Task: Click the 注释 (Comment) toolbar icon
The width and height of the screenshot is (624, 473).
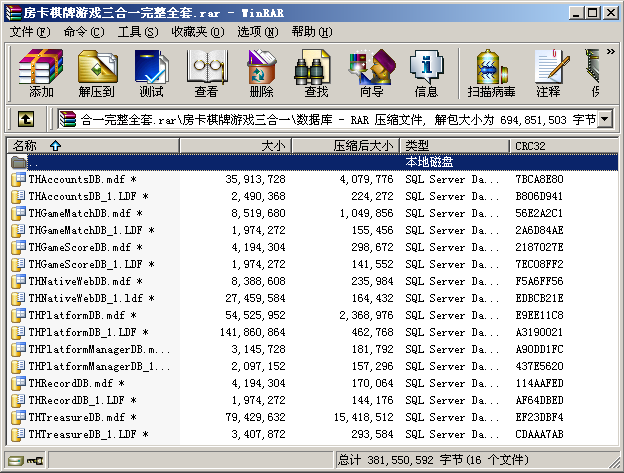Action: click(548, 73)
